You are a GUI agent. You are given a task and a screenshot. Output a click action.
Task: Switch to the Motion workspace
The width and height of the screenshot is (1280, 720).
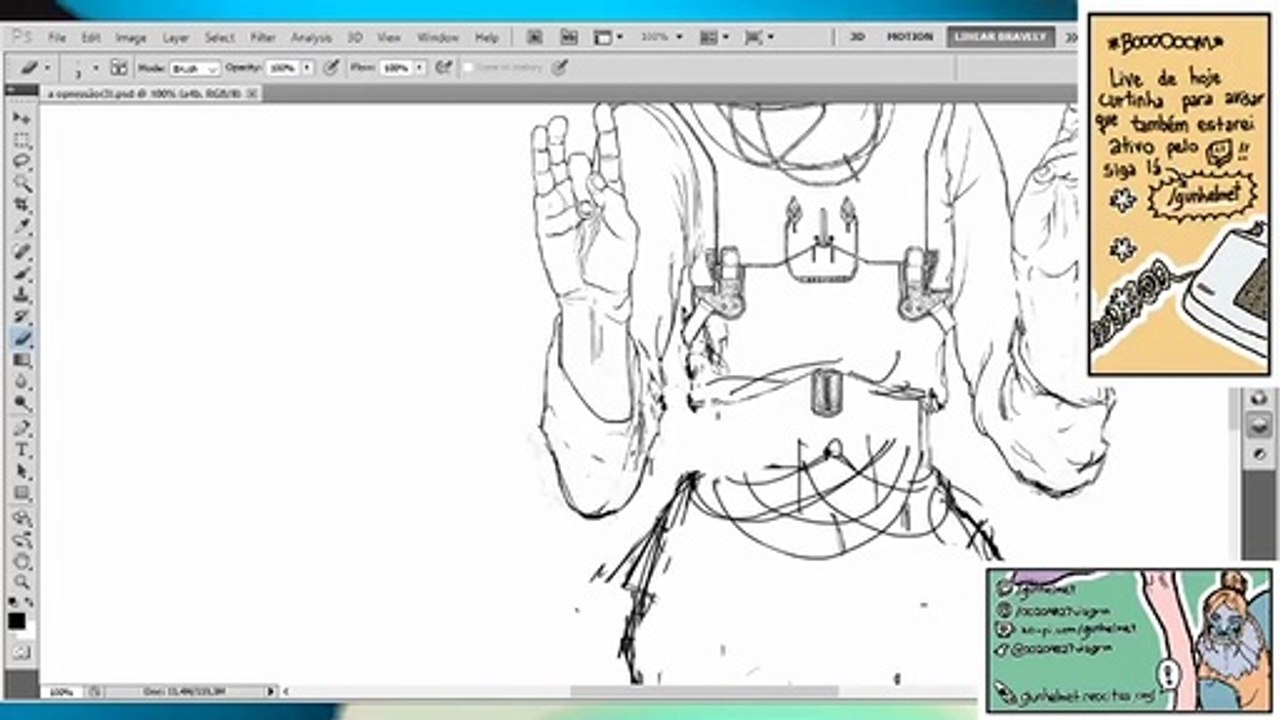point(910,37)
